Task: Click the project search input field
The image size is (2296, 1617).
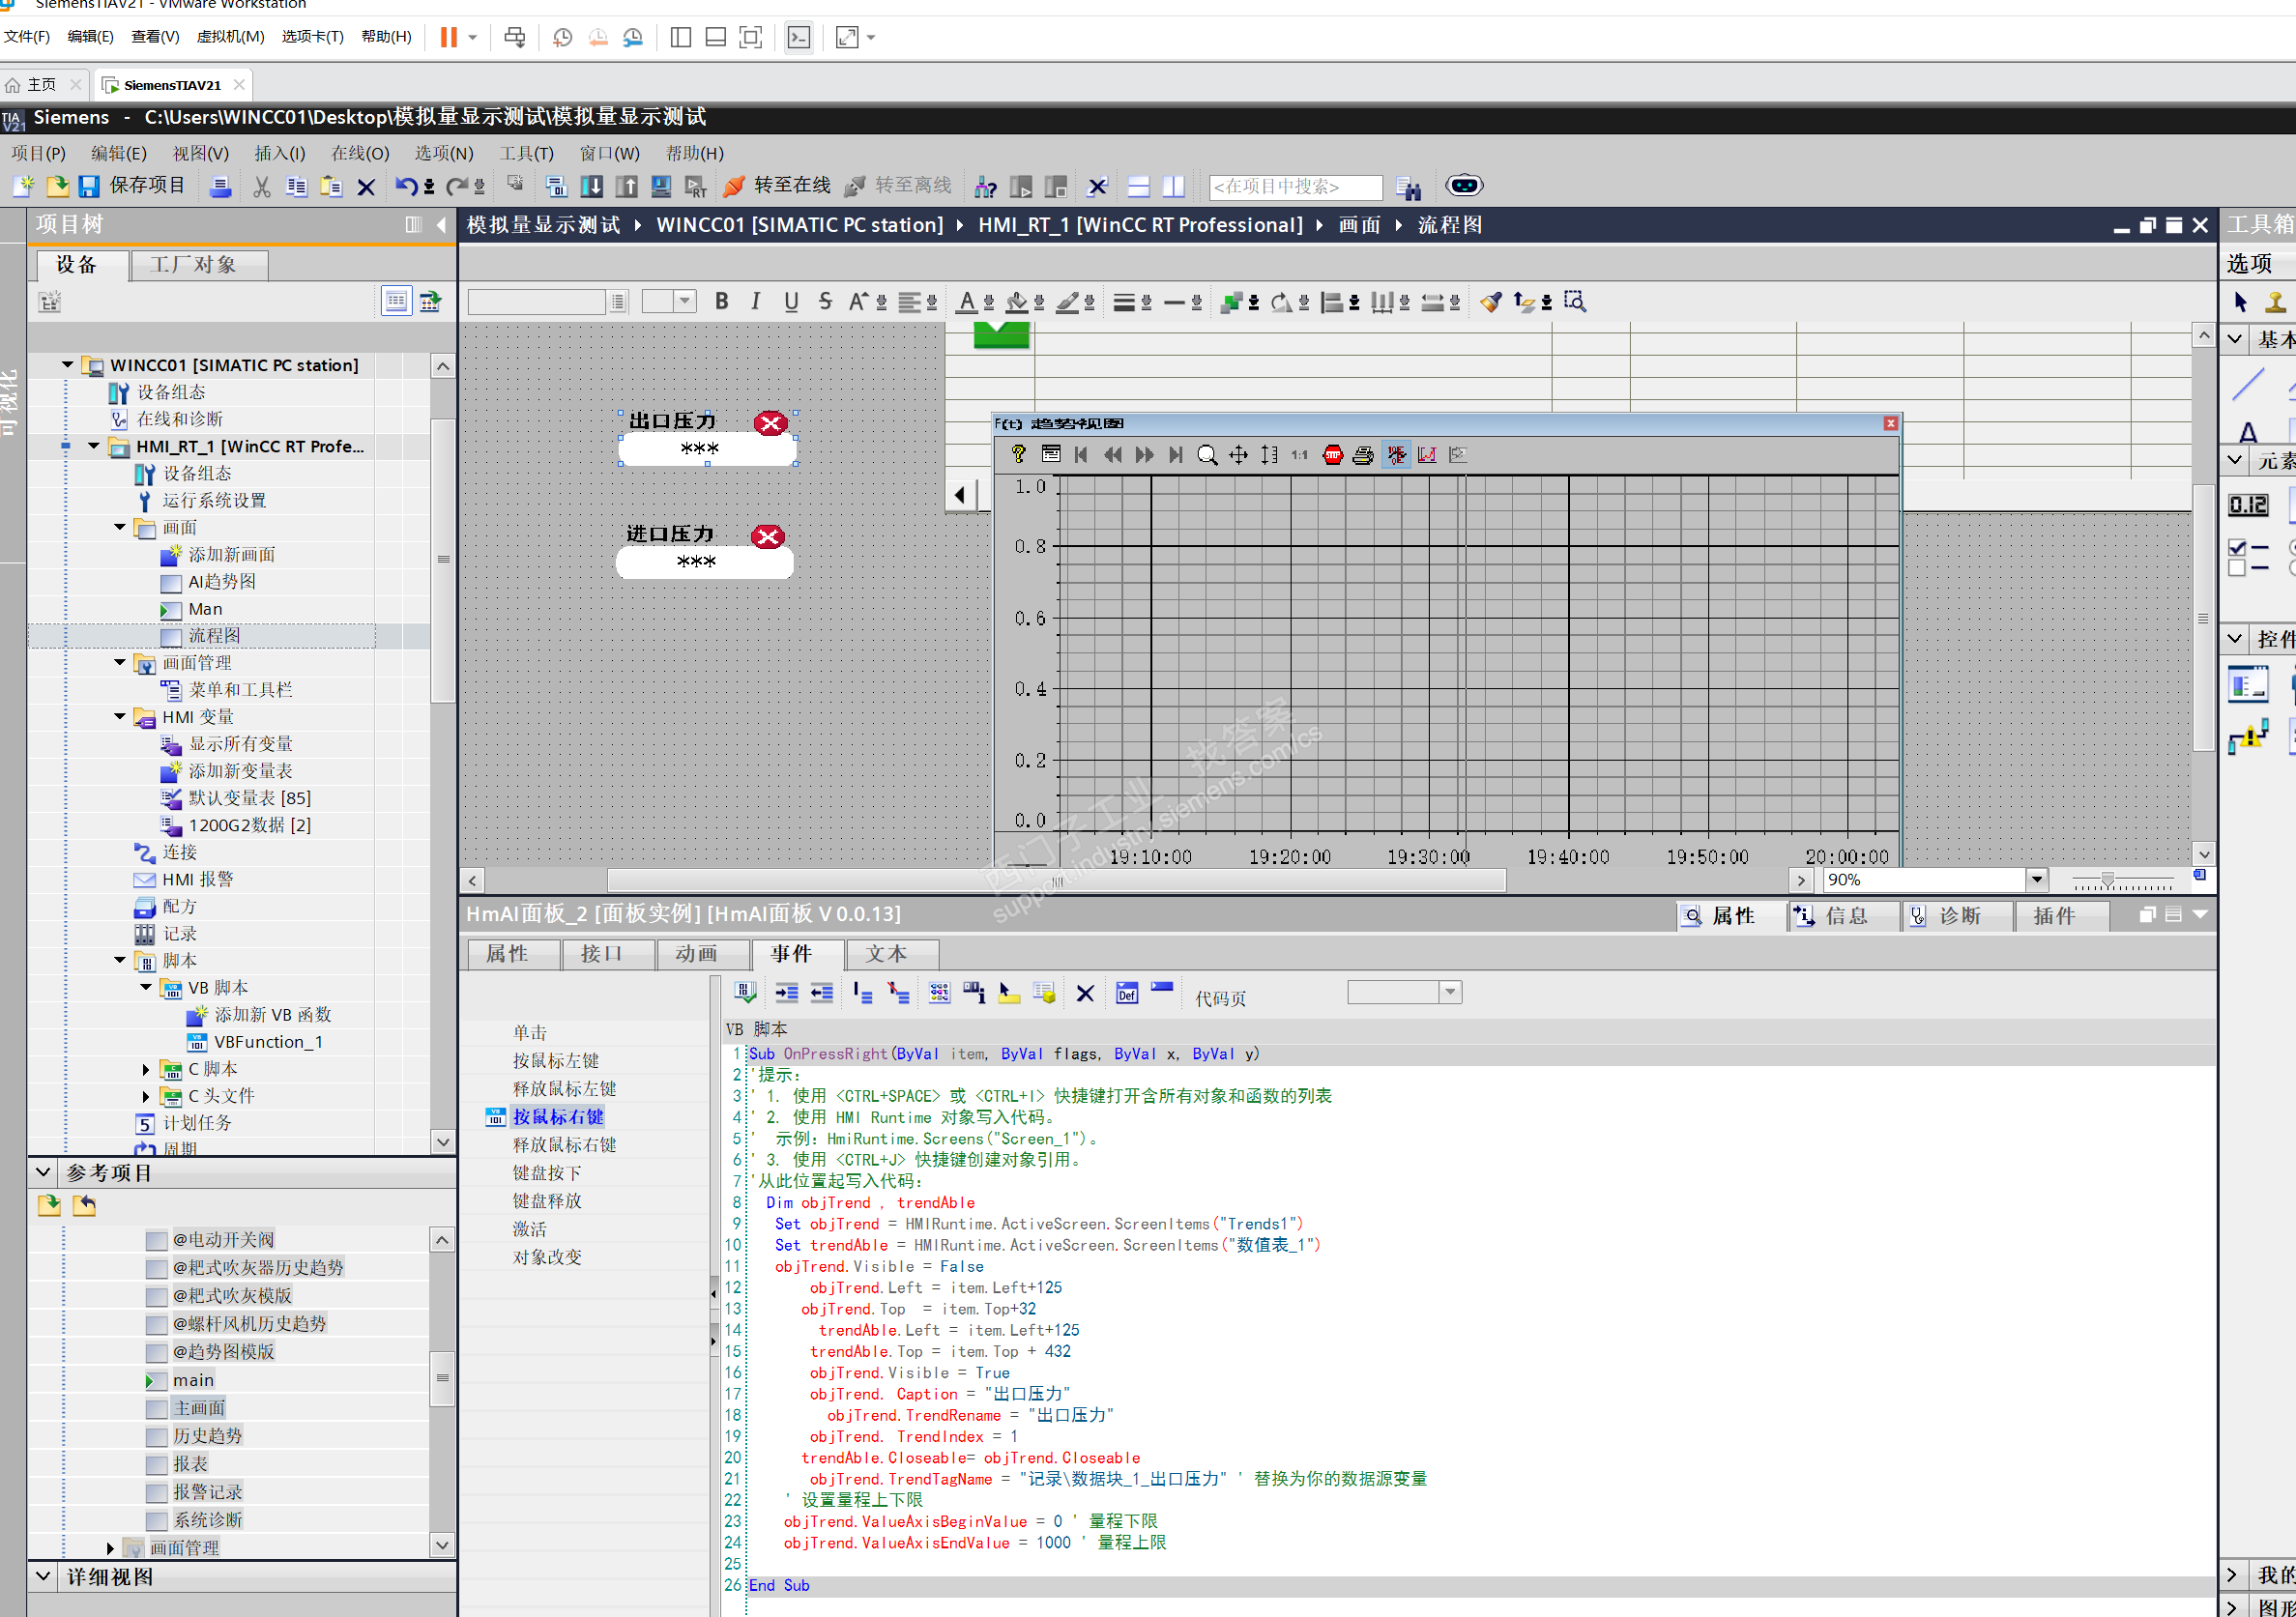Action: pos(1294,187)
